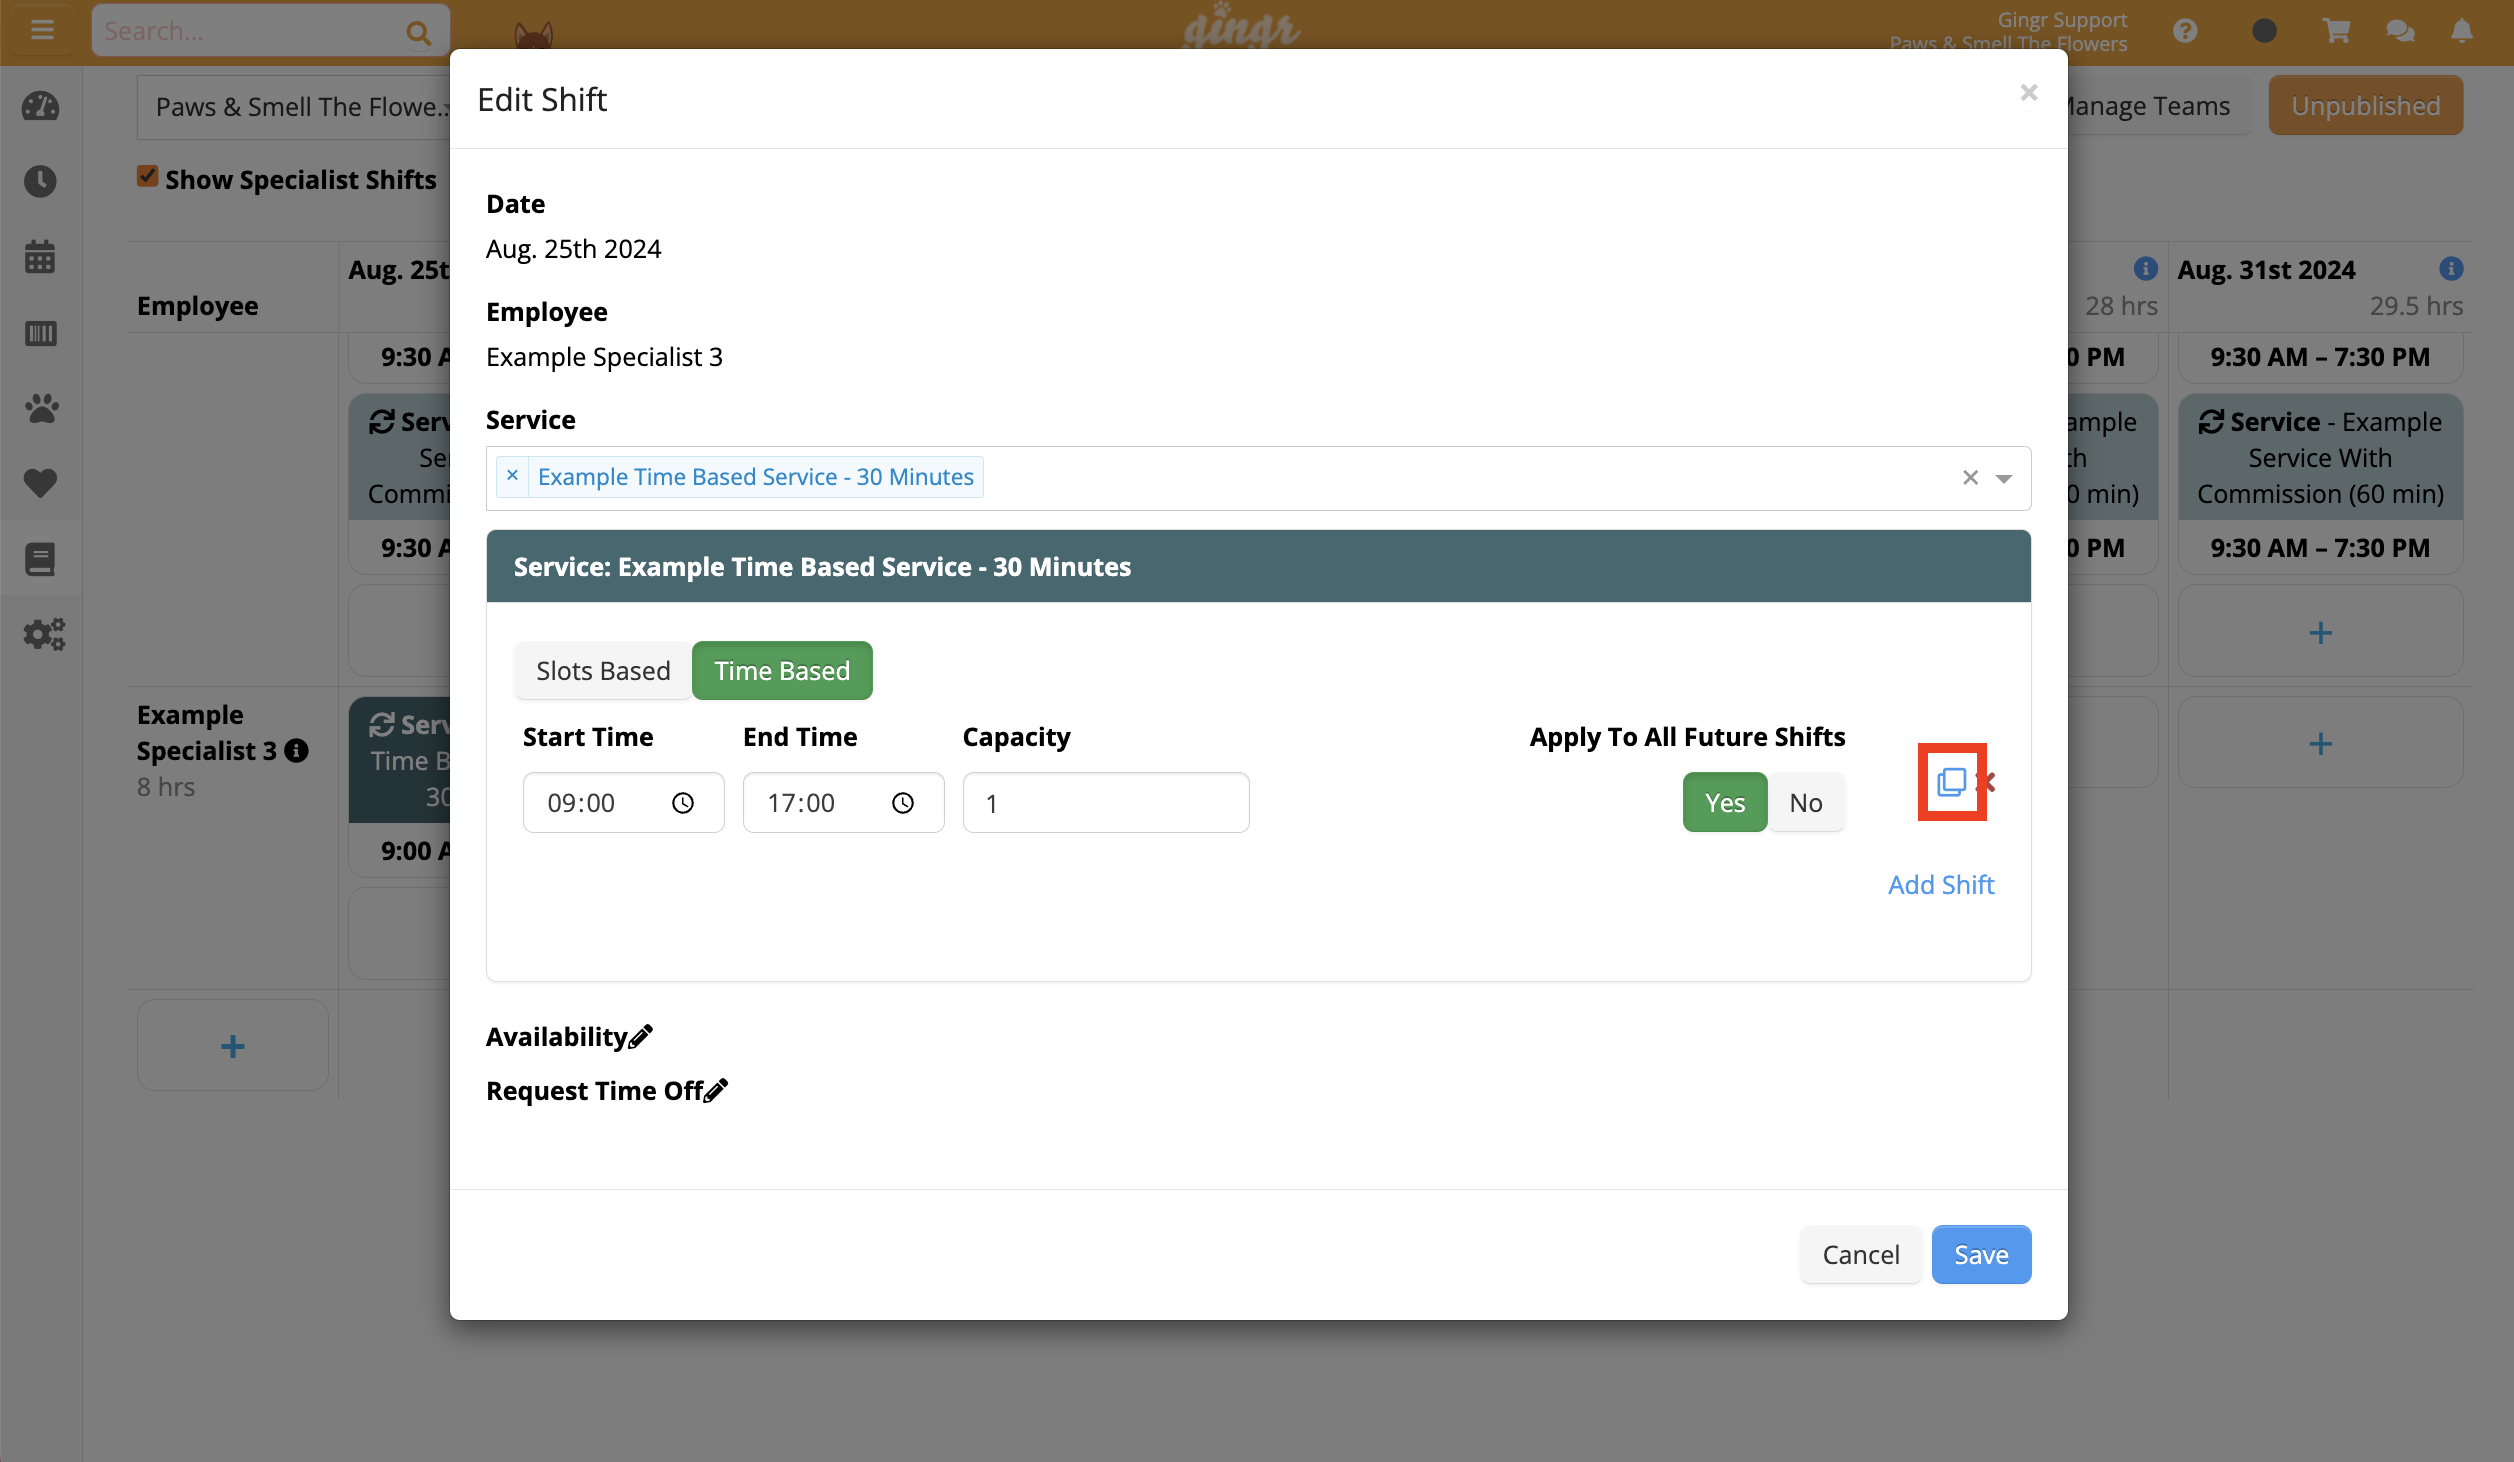The width and height of the screenshot is (2514, 1462).
Task: Click info icon beside Example Specialist 3
Action: [296, 751]
